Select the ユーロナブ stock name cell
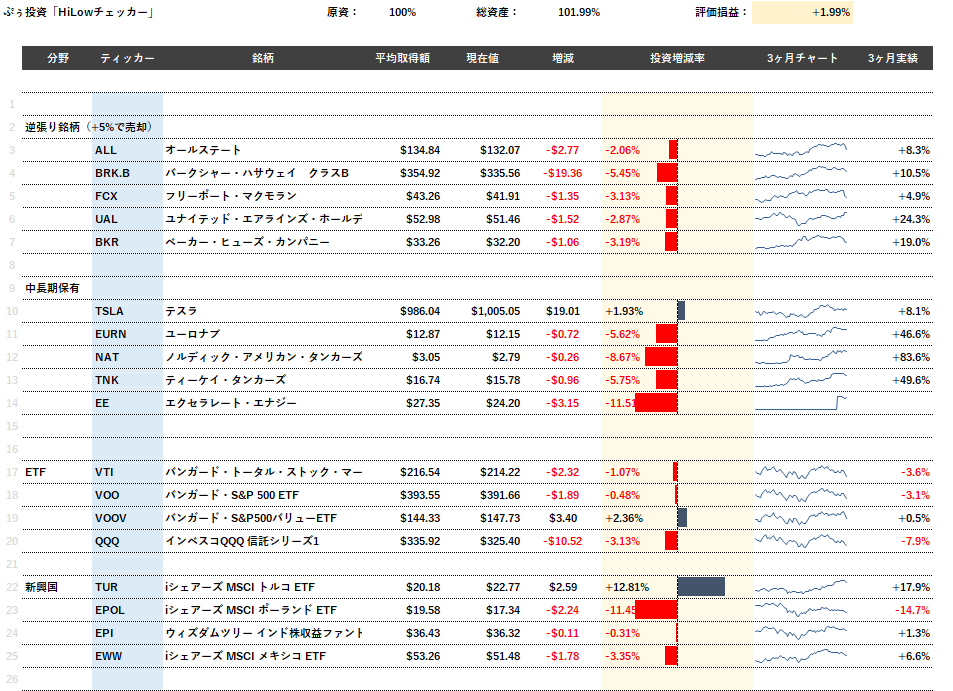The image size is (953, 691). point(193,334)
